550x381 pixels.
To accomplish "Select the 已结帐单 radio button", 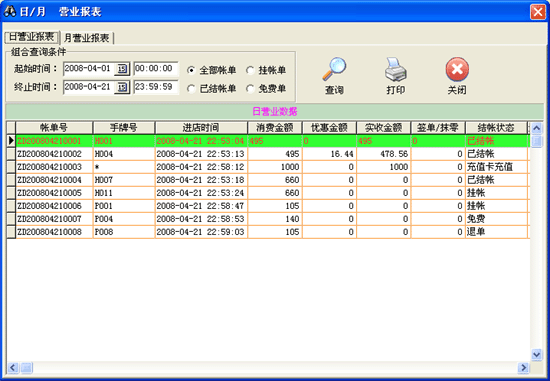I will [191, 89].
